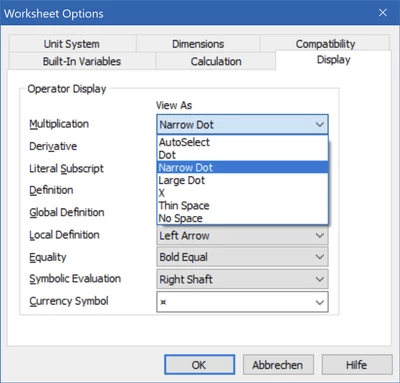Pick Large Dot from the list
The image size is (400, 383).
242,180
